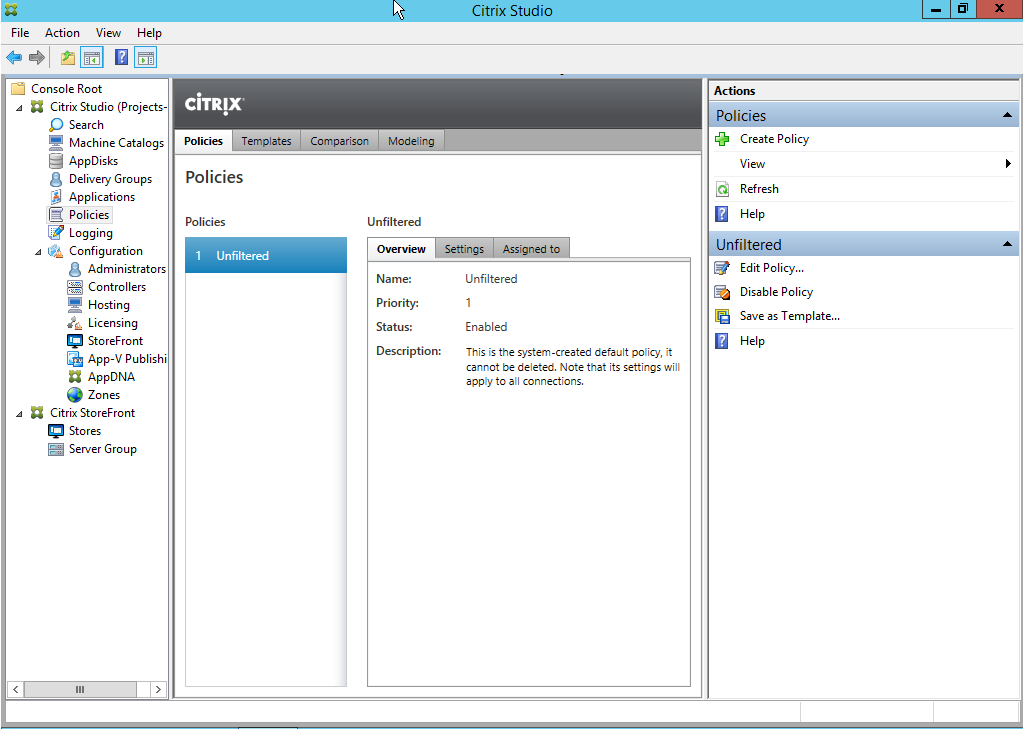Collapse the Unfiltered actions section
This screenshot has width=1023, height=729.
[1007, 244]
